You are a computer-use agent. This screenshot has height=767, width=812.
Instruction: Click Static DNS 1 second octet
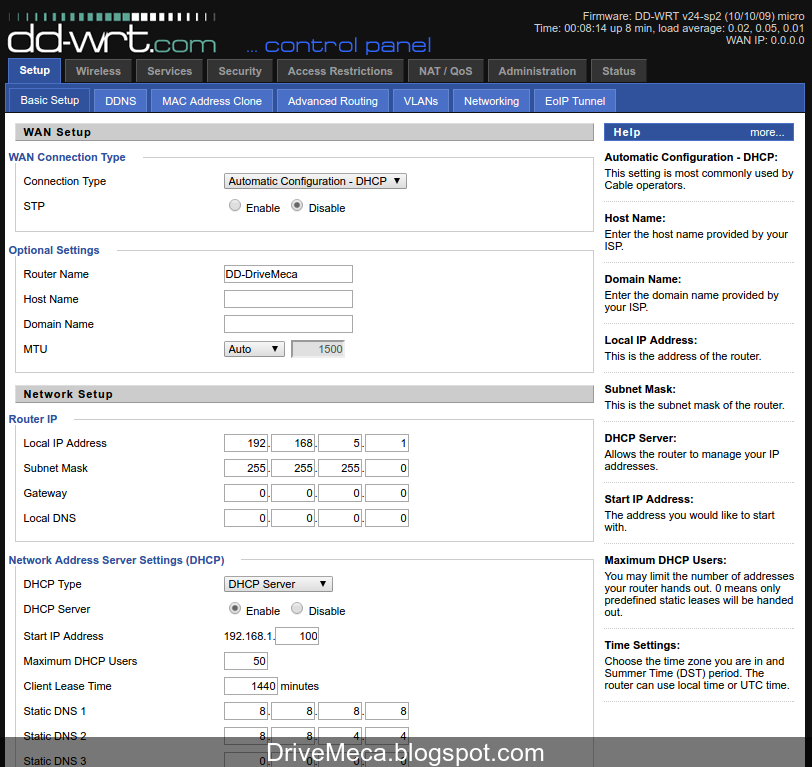[293, 711]
